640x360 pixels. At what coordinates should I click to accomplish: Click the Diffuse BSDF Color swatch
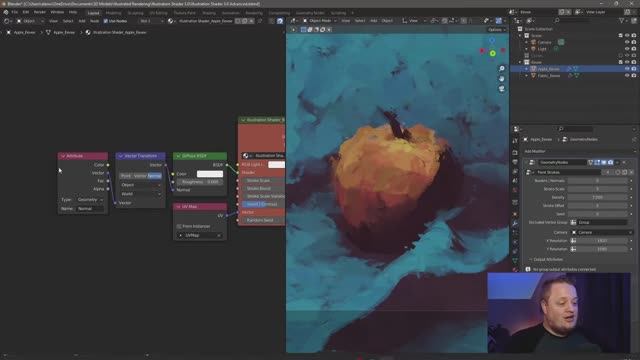coord(210,174)
